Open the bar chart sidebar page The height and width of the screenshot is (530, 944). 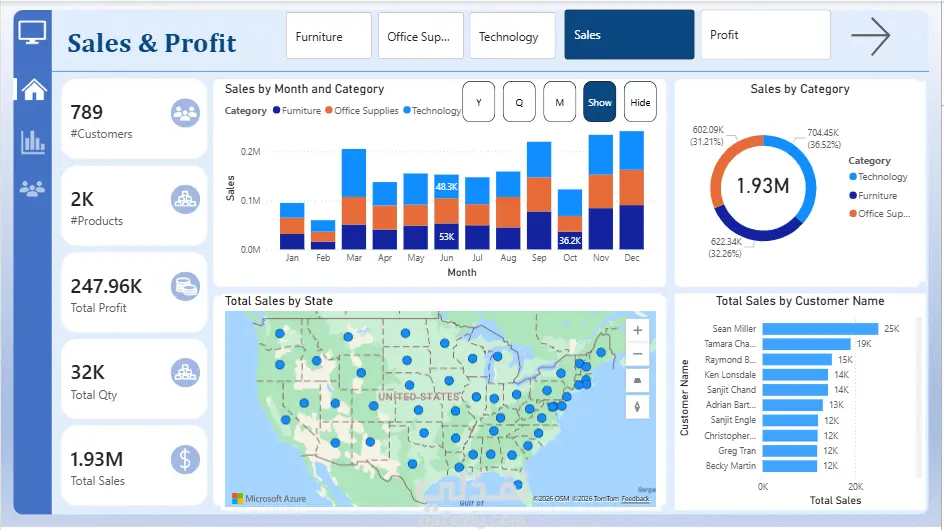33,142
